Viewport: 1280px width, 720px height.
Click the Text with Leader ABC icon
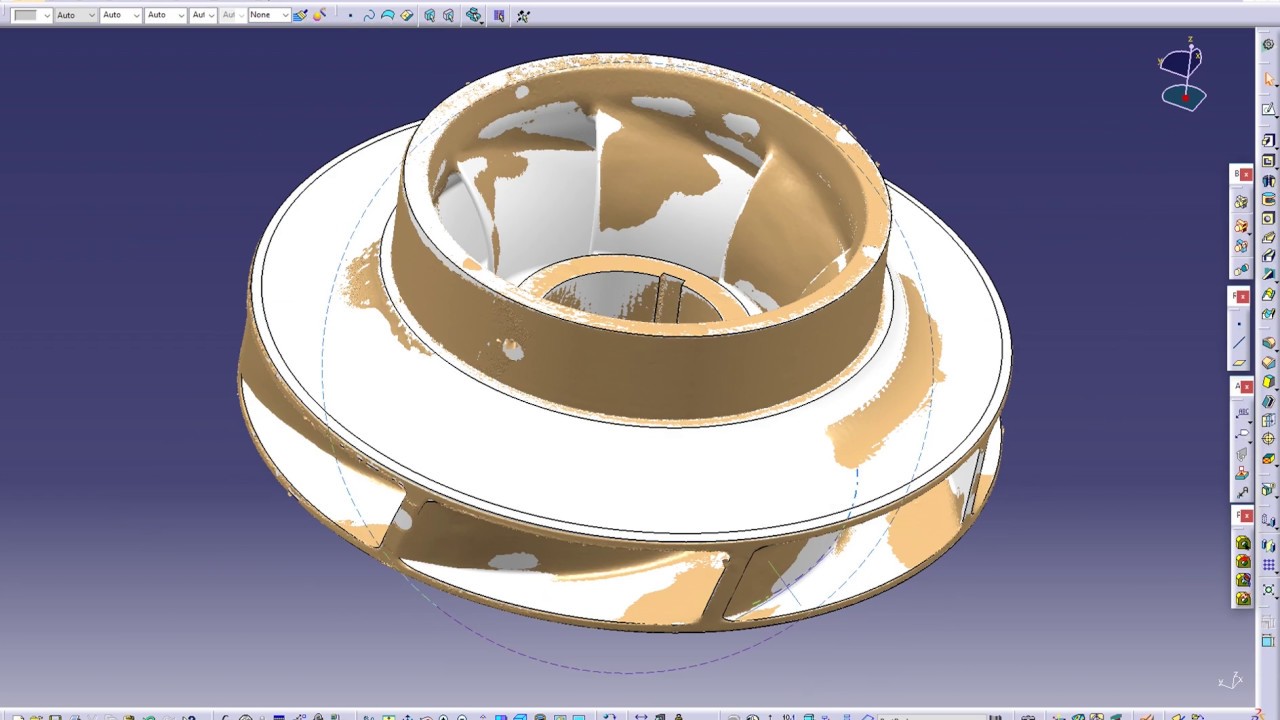(x=1240, y=412)
